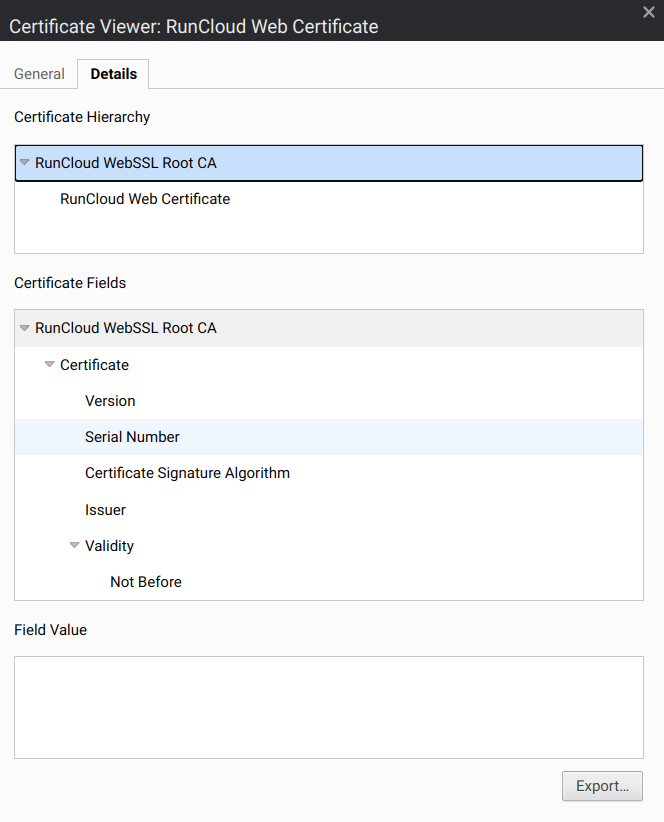The width and height of the screenshot is (664, 822).
Task: Select the Serial Number field
Action: tap(329, 437)
